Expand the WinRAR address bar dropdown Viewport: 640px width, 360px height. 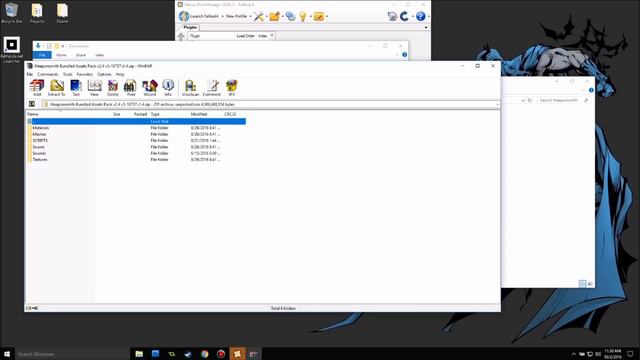pos(497,104)
